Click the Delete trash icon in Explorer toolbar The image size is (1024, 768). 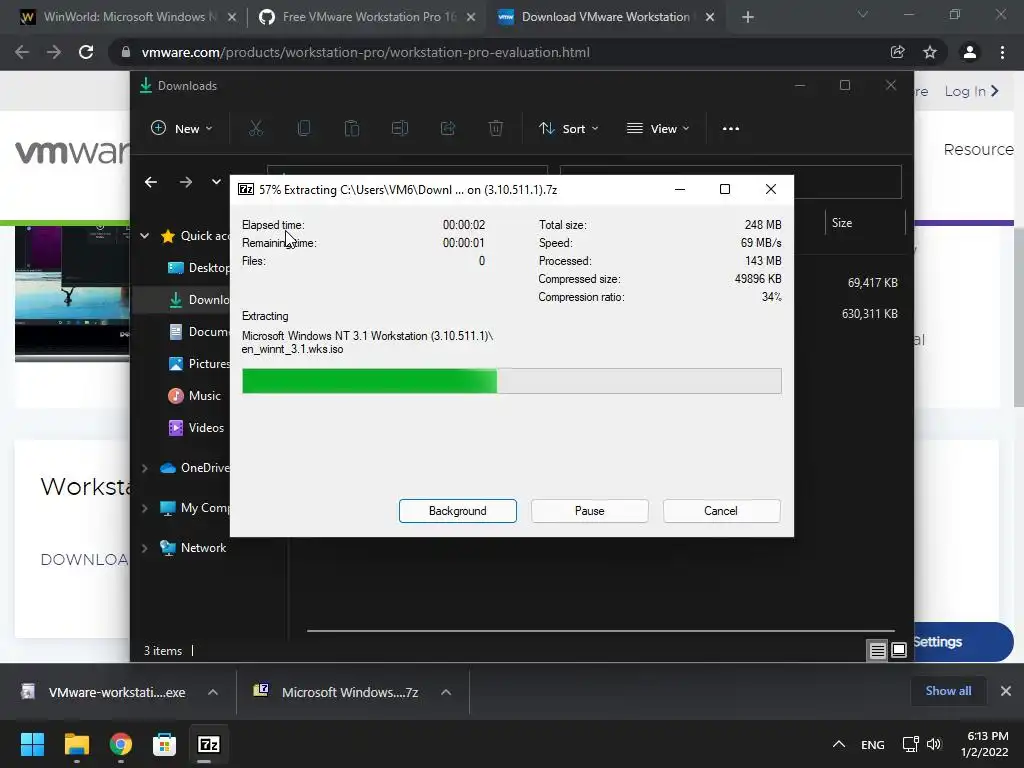pyautogui.click(x=496, y=129)
